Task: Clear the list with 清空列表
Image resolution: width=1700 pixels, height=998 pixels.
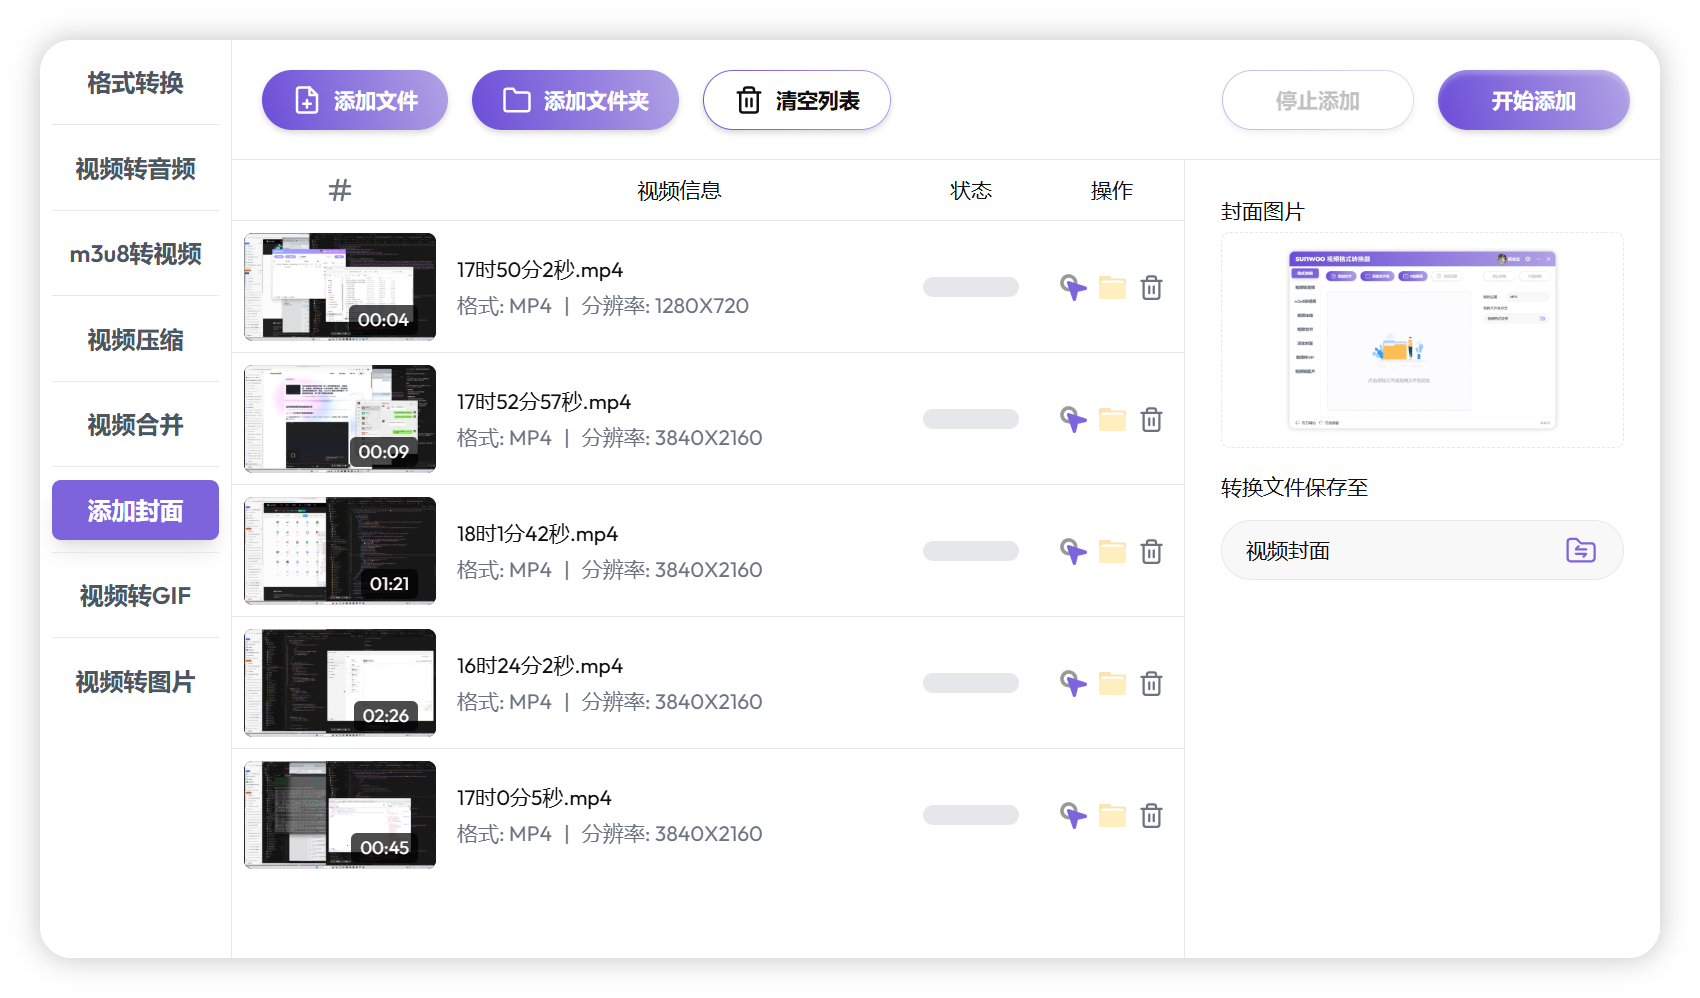Action: (x=796, y=100)
